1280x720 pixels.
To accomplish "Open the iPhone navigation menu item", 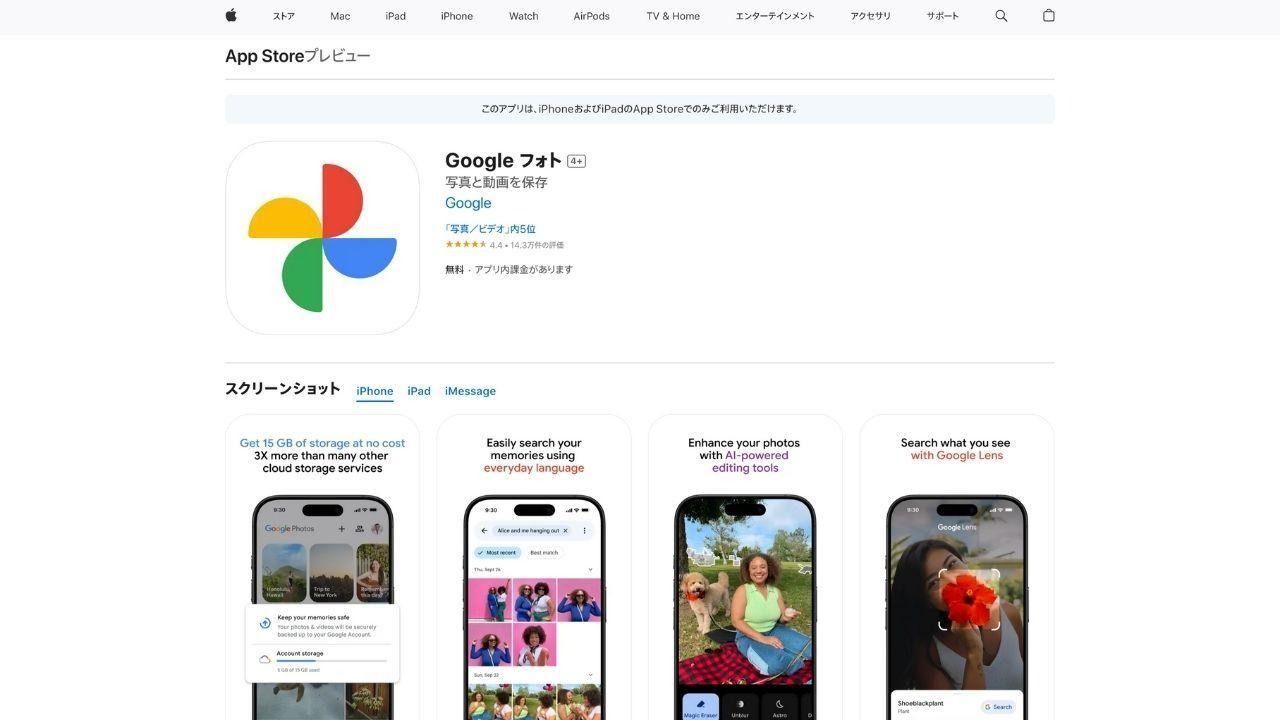I will 457,16.
